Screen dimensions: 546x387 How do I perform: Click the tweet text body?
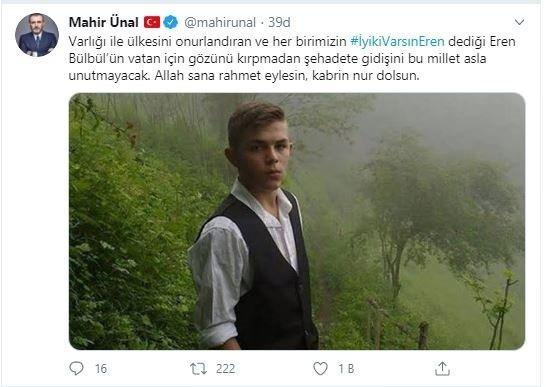[292, 58]
